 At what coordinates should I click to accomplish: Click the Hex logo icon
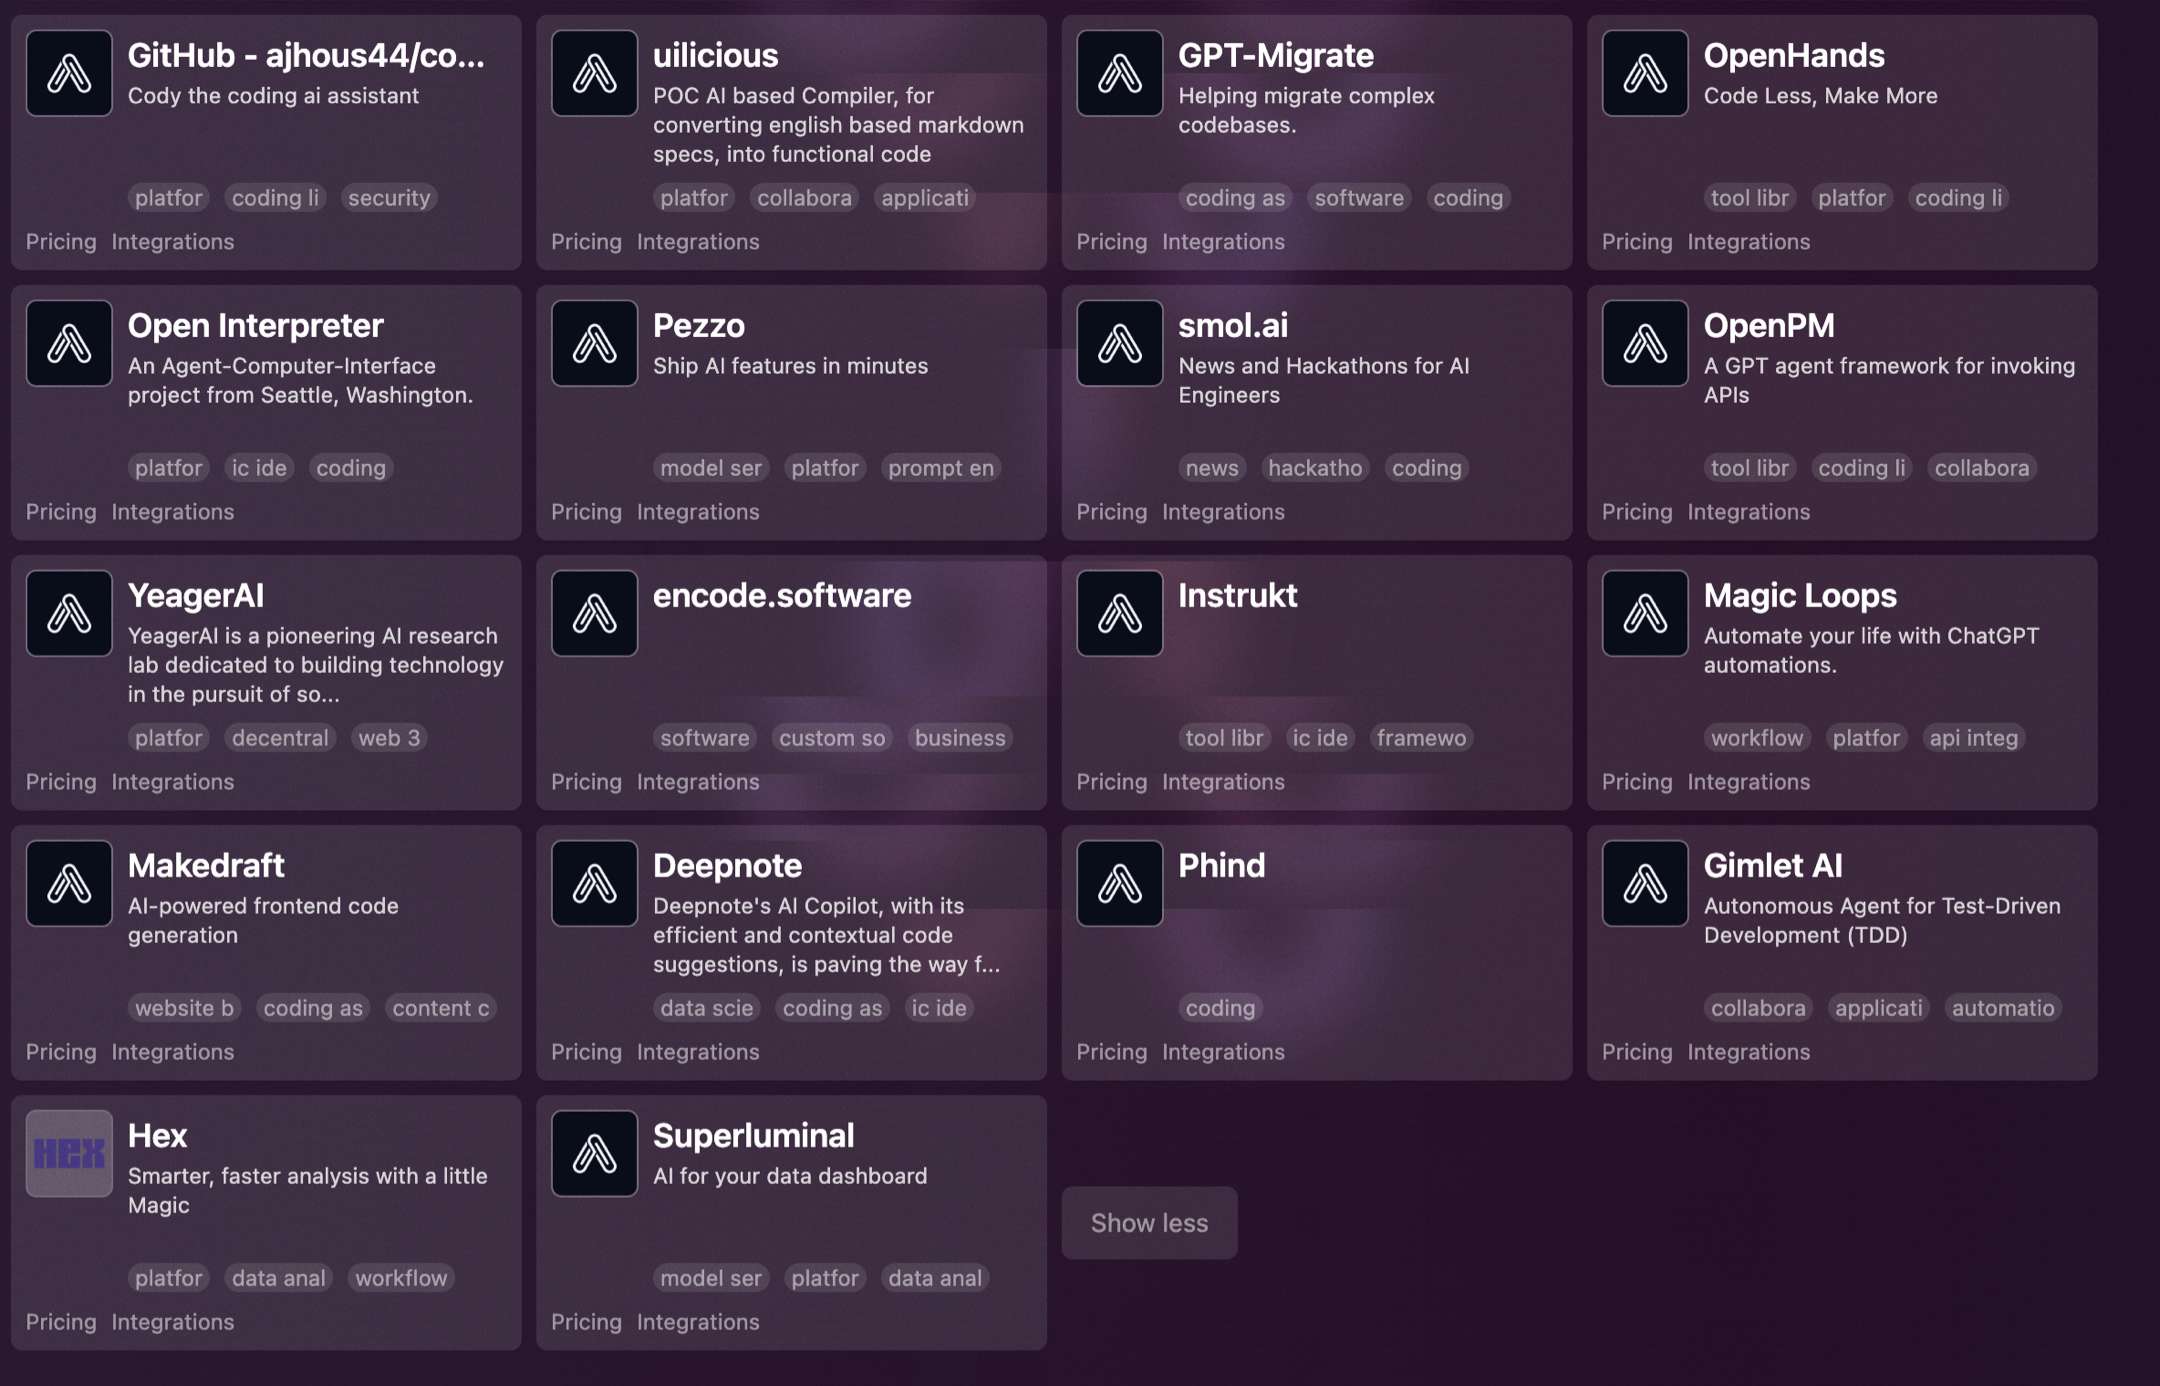pos(69,1153)
